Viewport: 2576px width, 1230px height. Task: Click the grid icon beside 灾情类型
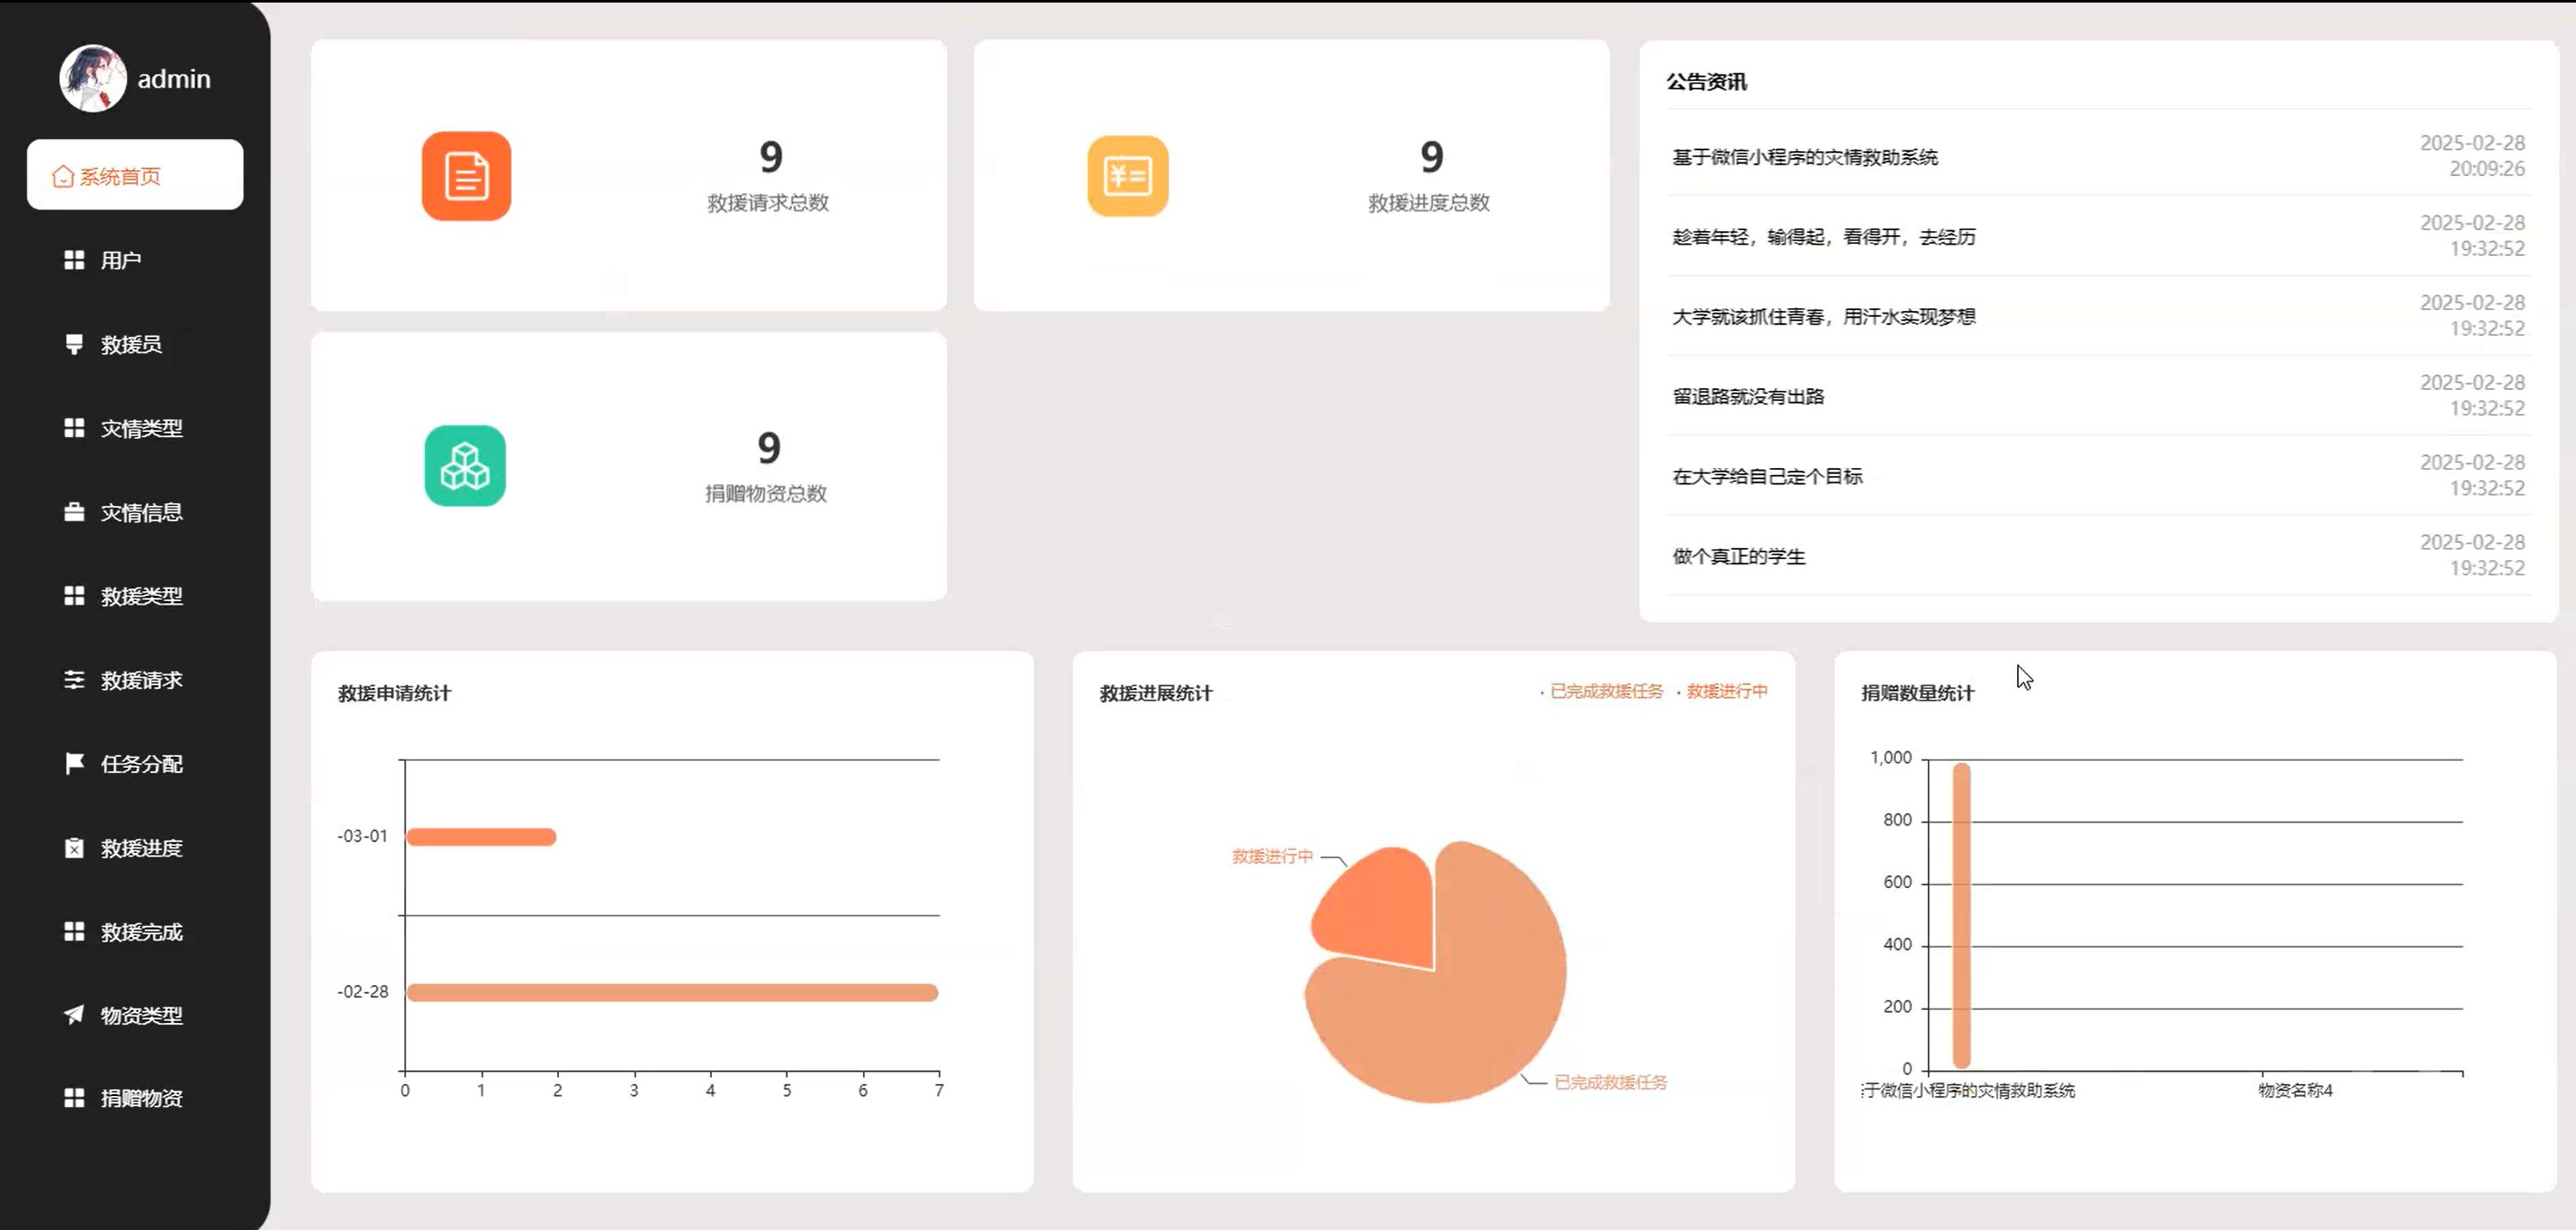click(74, 428)
